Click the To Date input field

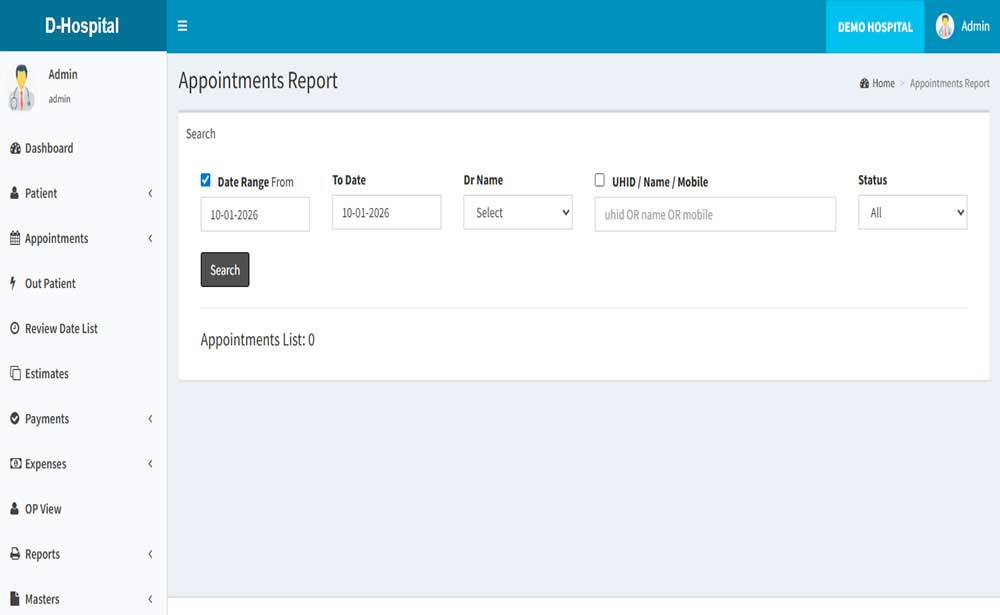386,213
